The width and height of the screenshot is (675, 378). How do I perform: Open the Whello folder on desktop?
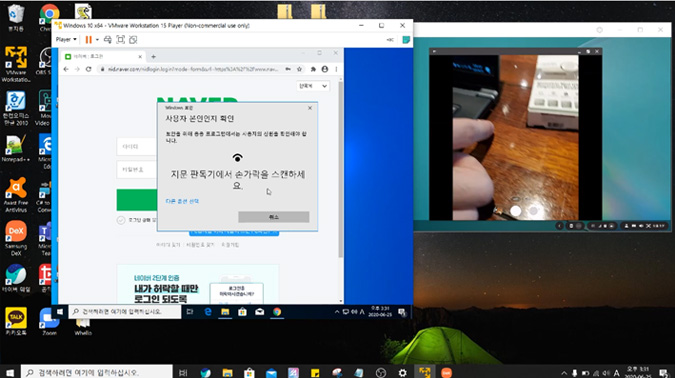point(83,326)
